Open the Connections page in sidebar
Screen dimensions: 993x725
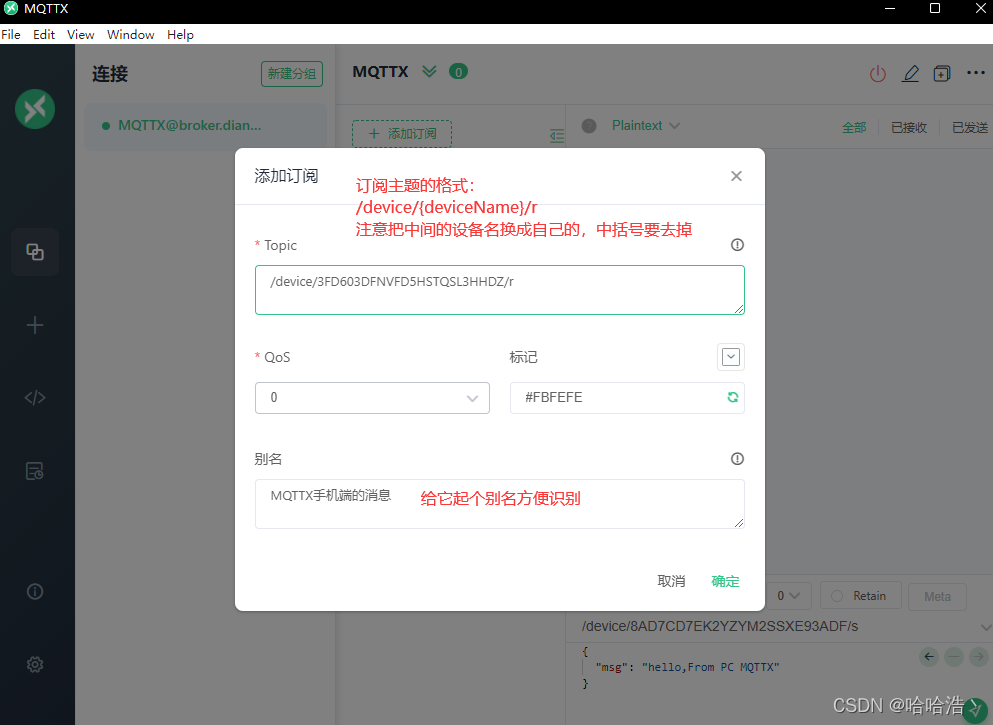(35, 252)
